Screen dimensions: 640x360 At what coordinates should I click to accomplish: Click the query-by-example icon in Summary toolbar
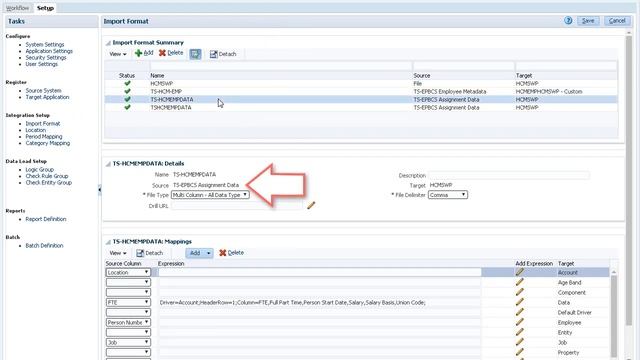pyautogui.click(x=195, y=54)
